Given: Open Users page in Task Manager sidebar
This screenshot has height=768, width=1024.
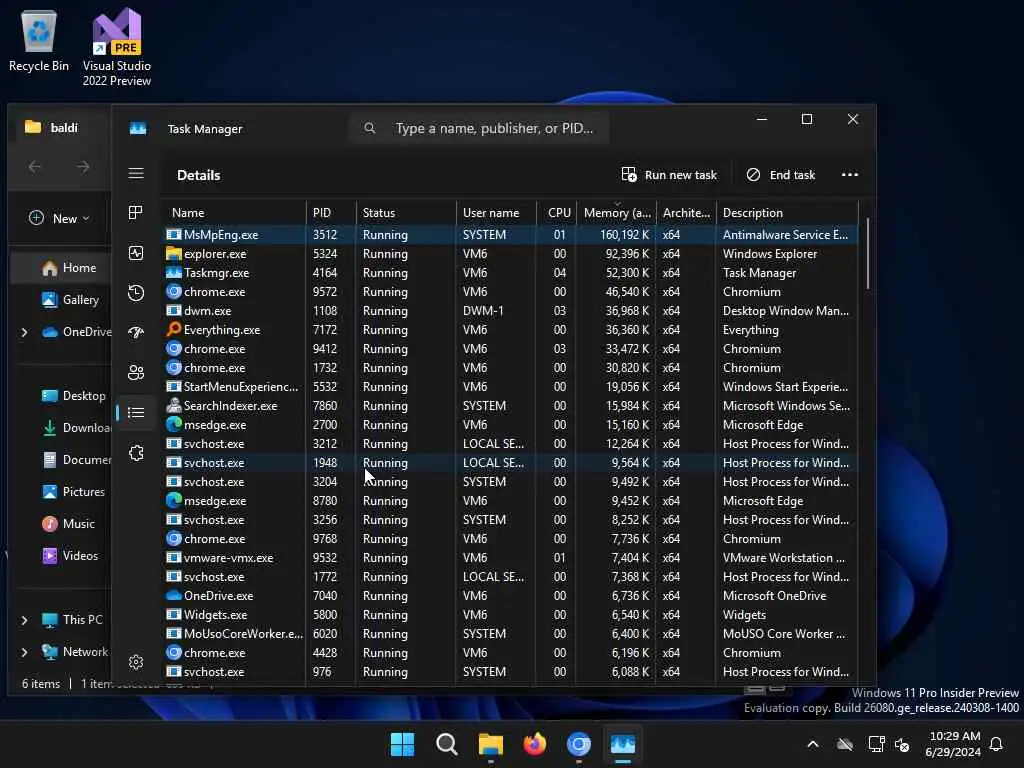Looking at the screenshot, I should click(x=136, y=372).
